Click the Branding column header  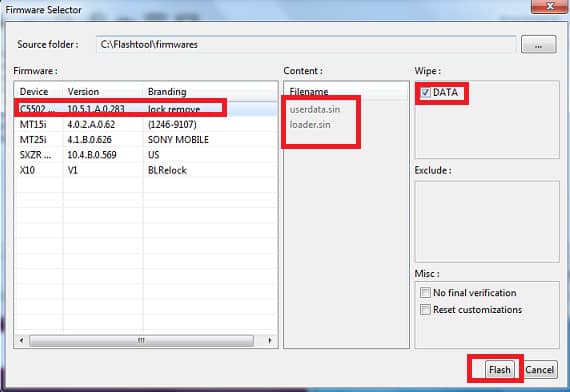[210, 91]
